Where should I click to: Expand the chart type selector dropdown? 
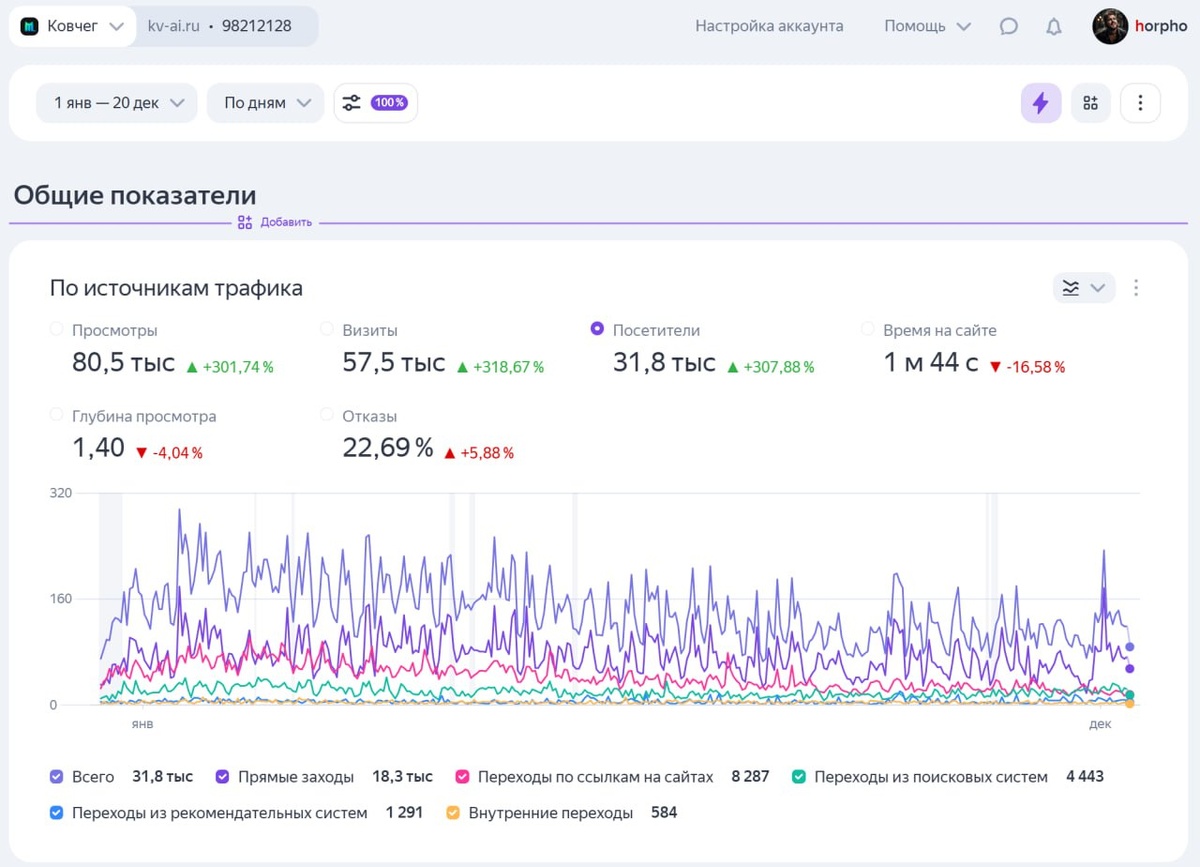[x=1084, y=288]
